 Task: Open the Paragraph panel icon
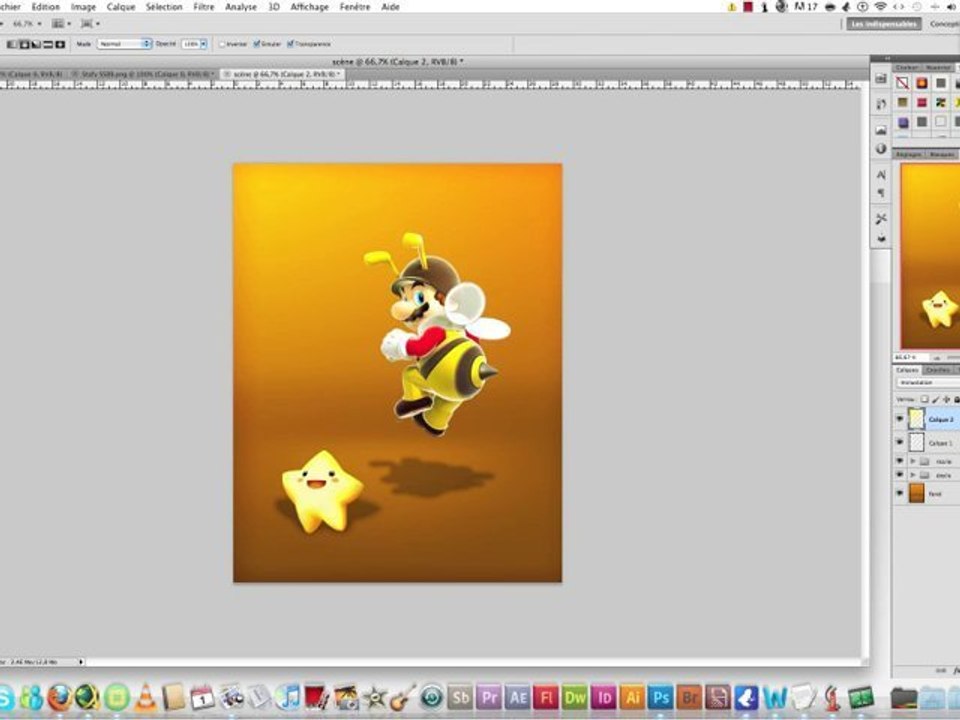[x=881, y=193]
